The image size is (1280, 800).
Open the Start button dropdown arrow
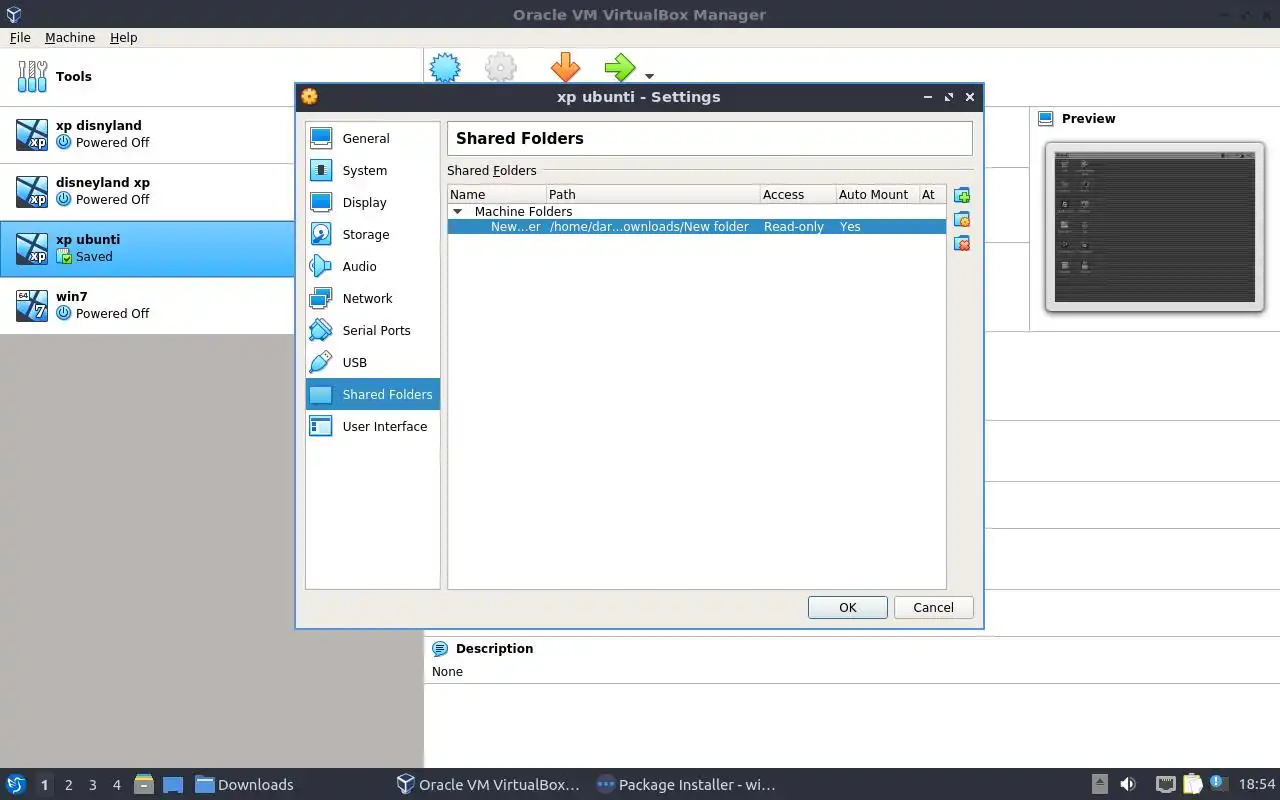coord(650,76)
